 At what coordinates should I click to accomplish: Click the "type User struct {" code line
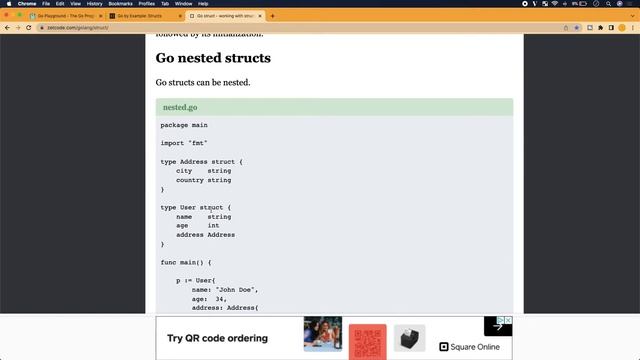(196, 208)
